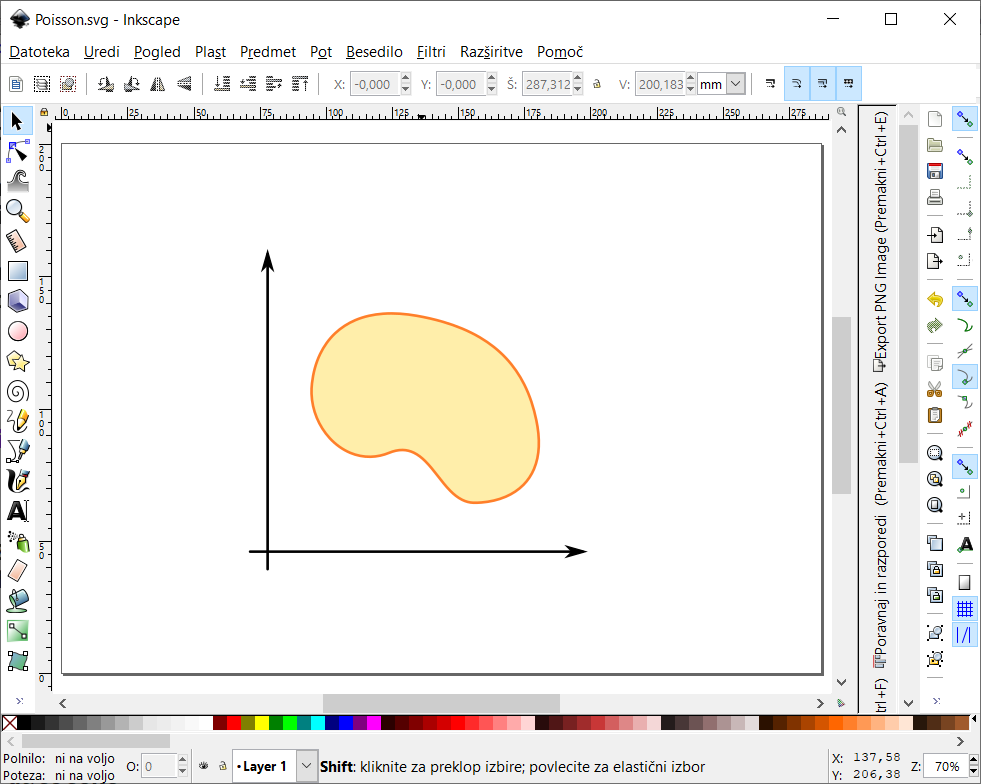981x784 pixels.
Task: Select the Text tool
Action: (x=17, y=511)
